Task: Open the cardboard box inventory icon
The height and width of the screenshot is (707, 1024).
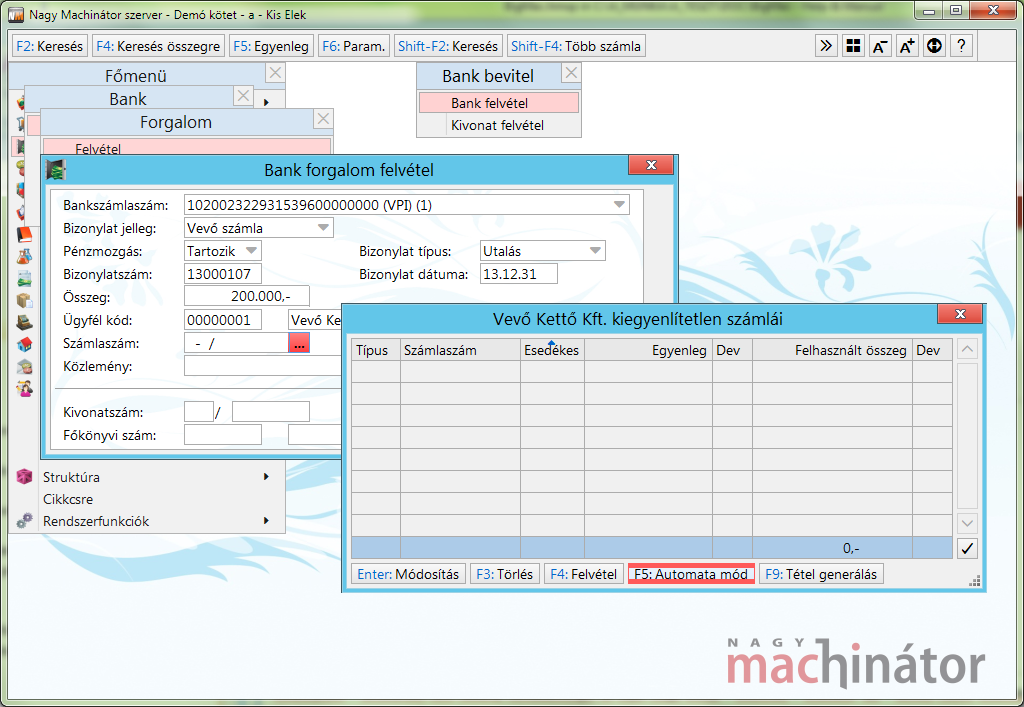Action: 24,300
